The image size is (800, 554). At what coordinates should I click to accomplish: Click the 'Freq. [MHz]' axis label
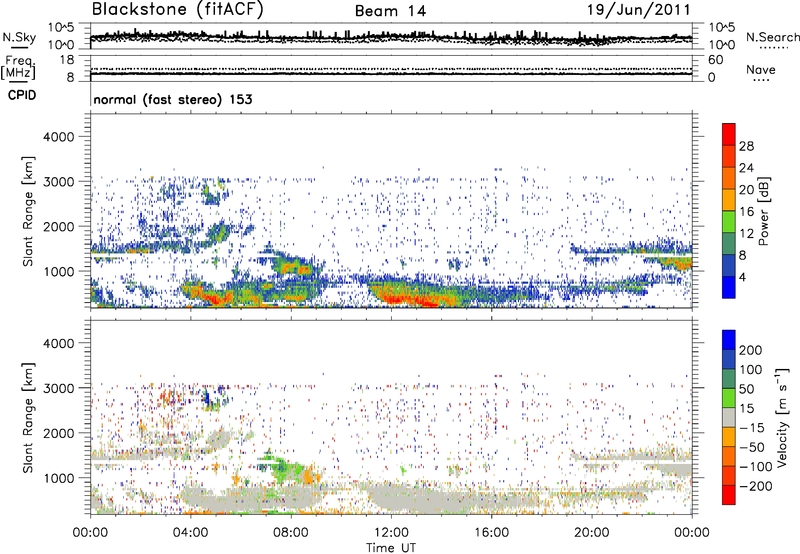pos(18,67)
